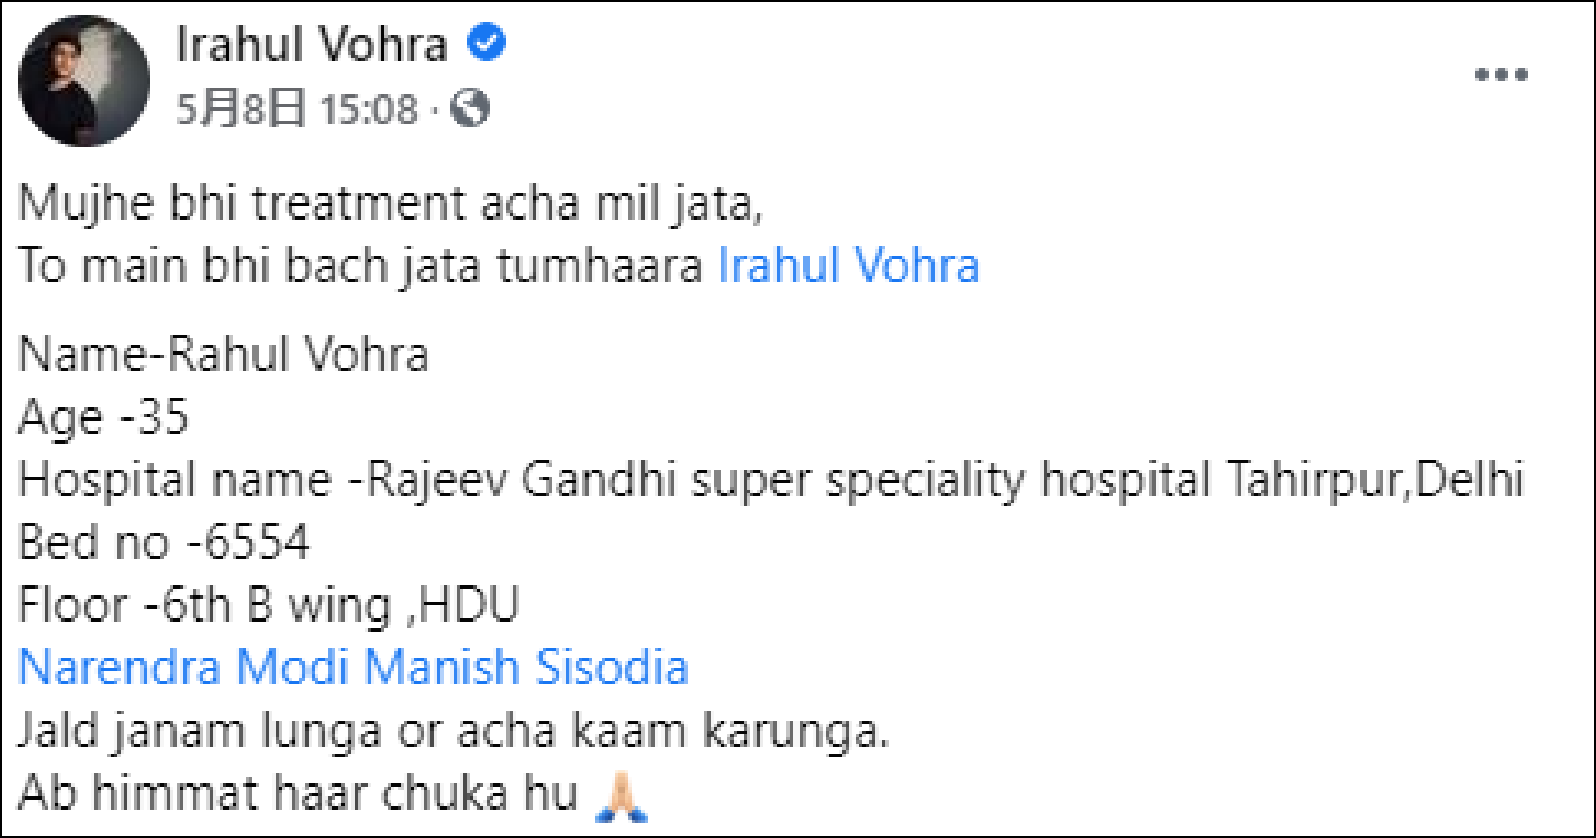Click the 'Jald janam lunga or acha kaam karunga.' line

[453, 731]
